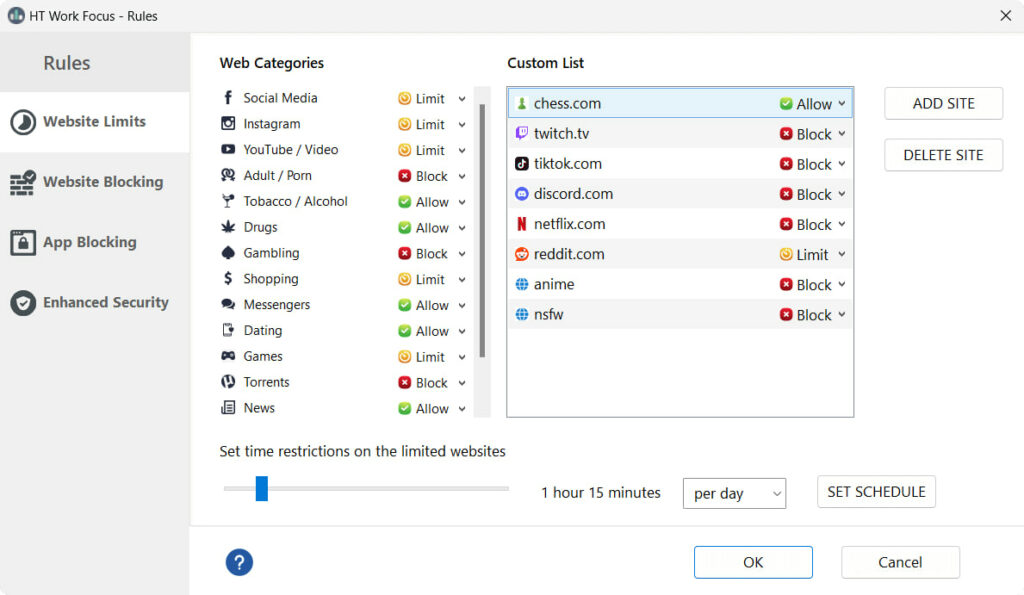This screenshot has width=1024, height=595.
Task: Click the Social Media Facebook icon
Action: click(228, 98)
